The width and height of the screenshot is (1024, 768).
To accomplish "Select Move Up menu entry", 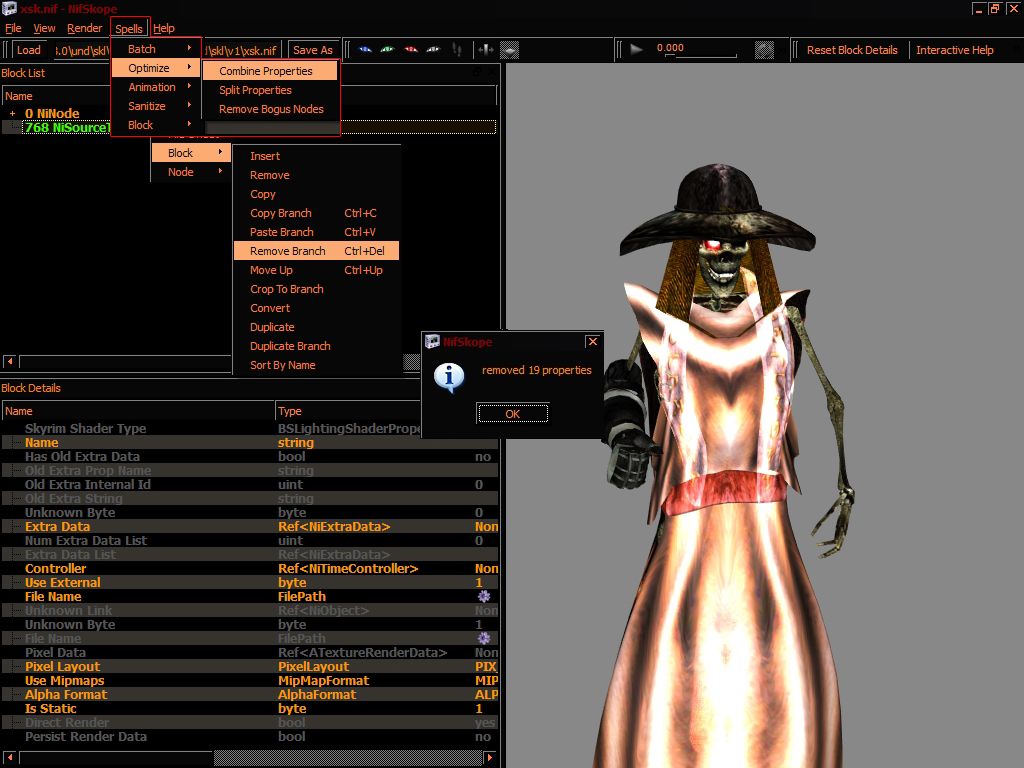I will [x=316, y=270].
